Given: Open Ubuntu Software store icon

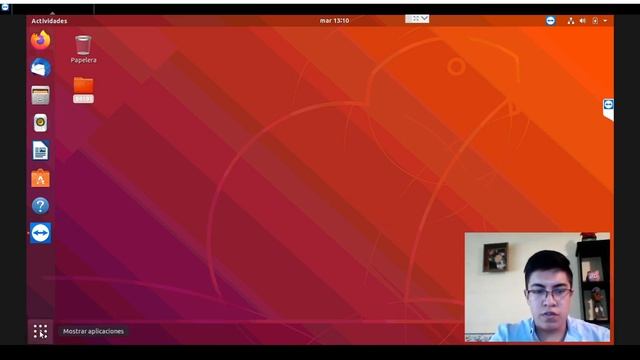Looking at the screenshot, I should (40, 178).
